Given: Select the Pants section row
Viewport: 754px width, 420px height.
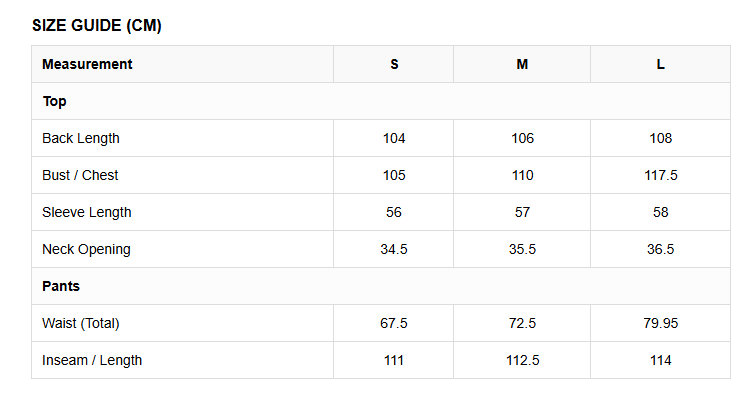Looking at the screenshot, I should pos(381,286).
